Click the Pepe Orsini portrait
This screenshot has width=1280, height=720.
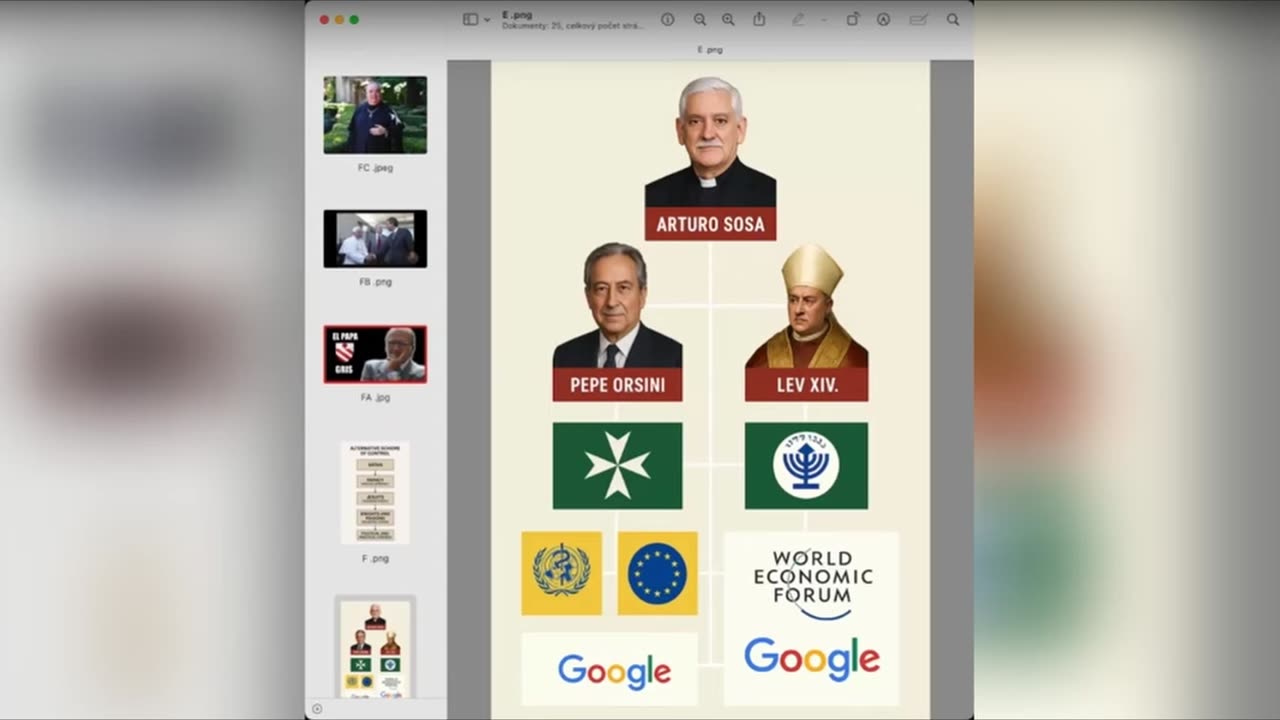[617, 305]
